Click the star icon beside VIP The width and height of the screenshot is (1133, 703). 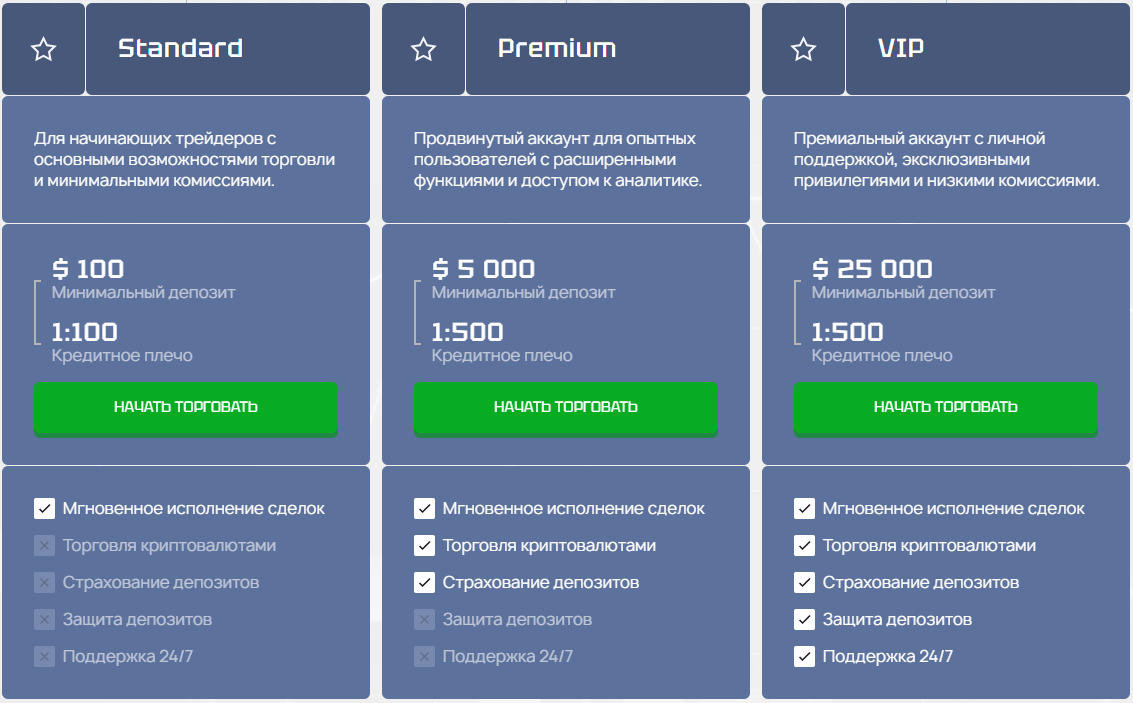[x=804, y=49]
